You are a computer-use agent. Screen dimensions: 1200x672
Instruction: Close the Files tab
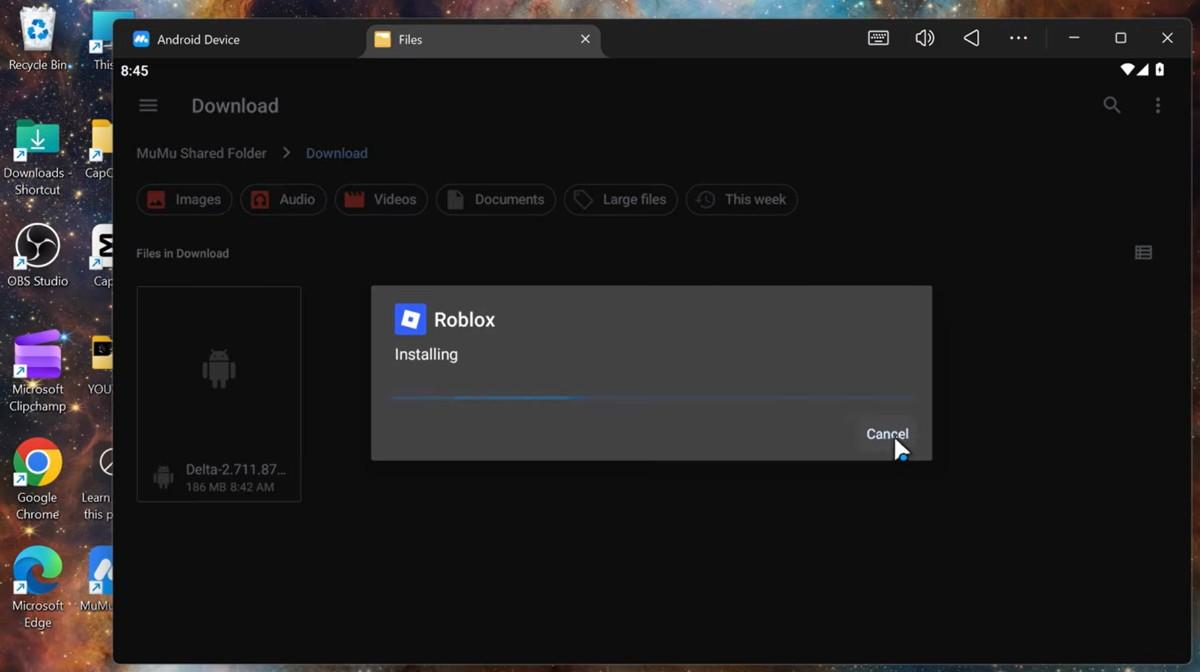(585, 40)
